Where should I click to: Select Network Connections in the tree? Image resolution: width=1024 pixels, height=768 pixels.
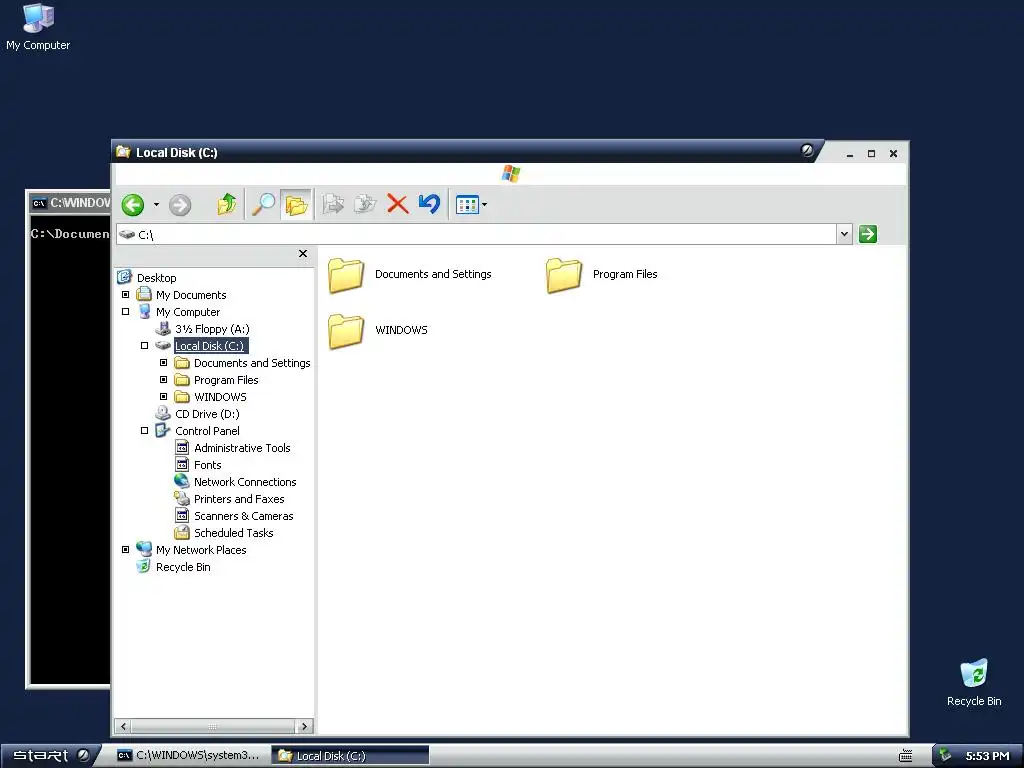[245, 481]
